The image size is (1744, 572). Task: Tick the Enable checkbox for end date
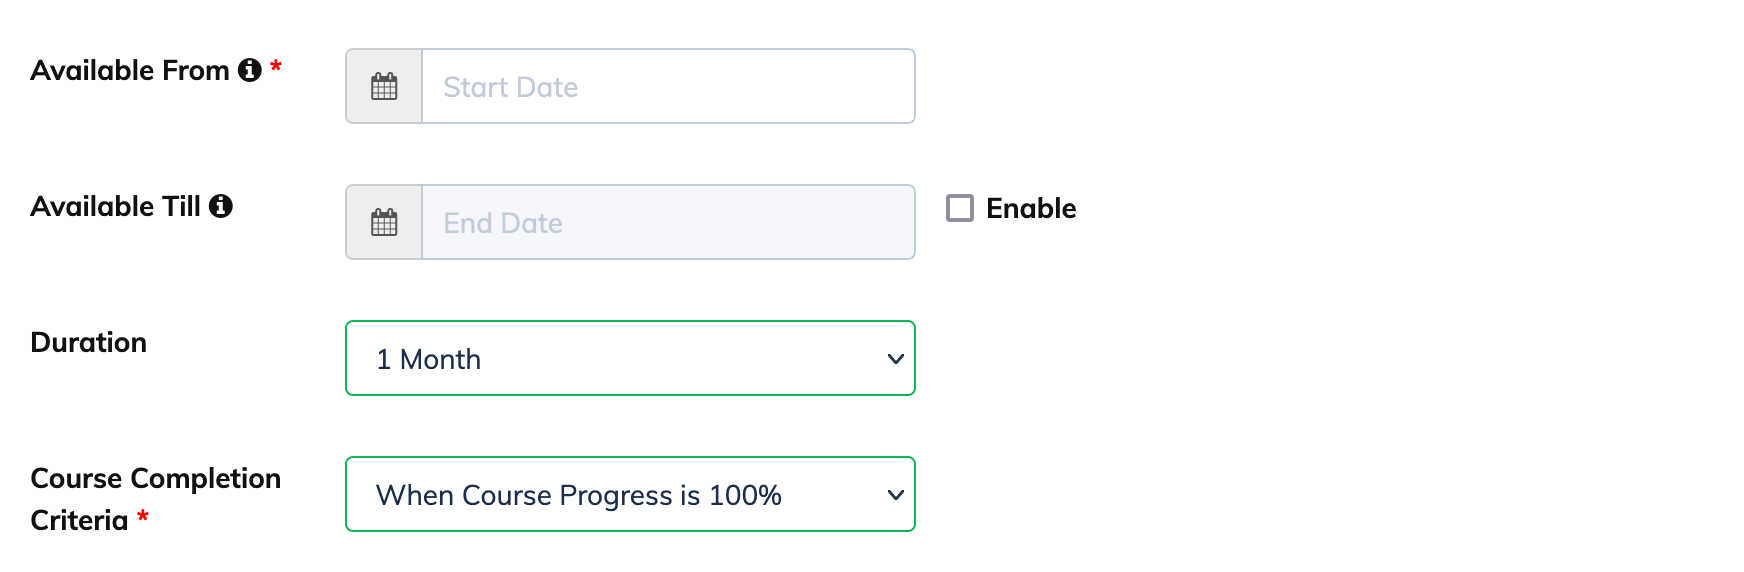[960, 208]
